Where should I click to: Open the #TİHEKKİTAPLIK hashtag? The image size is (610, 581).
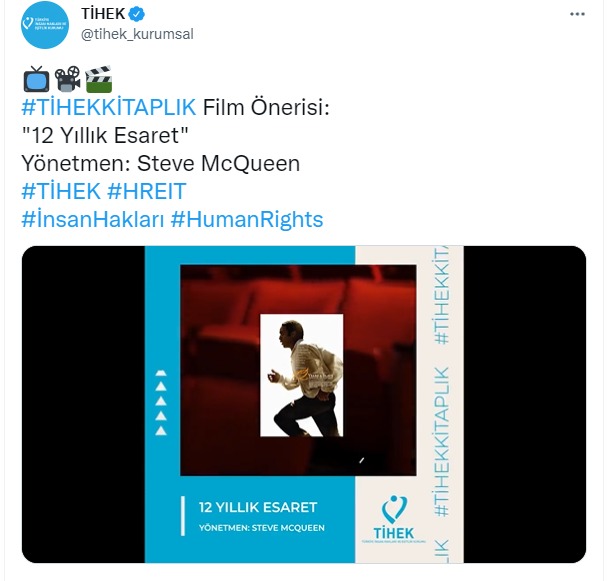(109, 107)
